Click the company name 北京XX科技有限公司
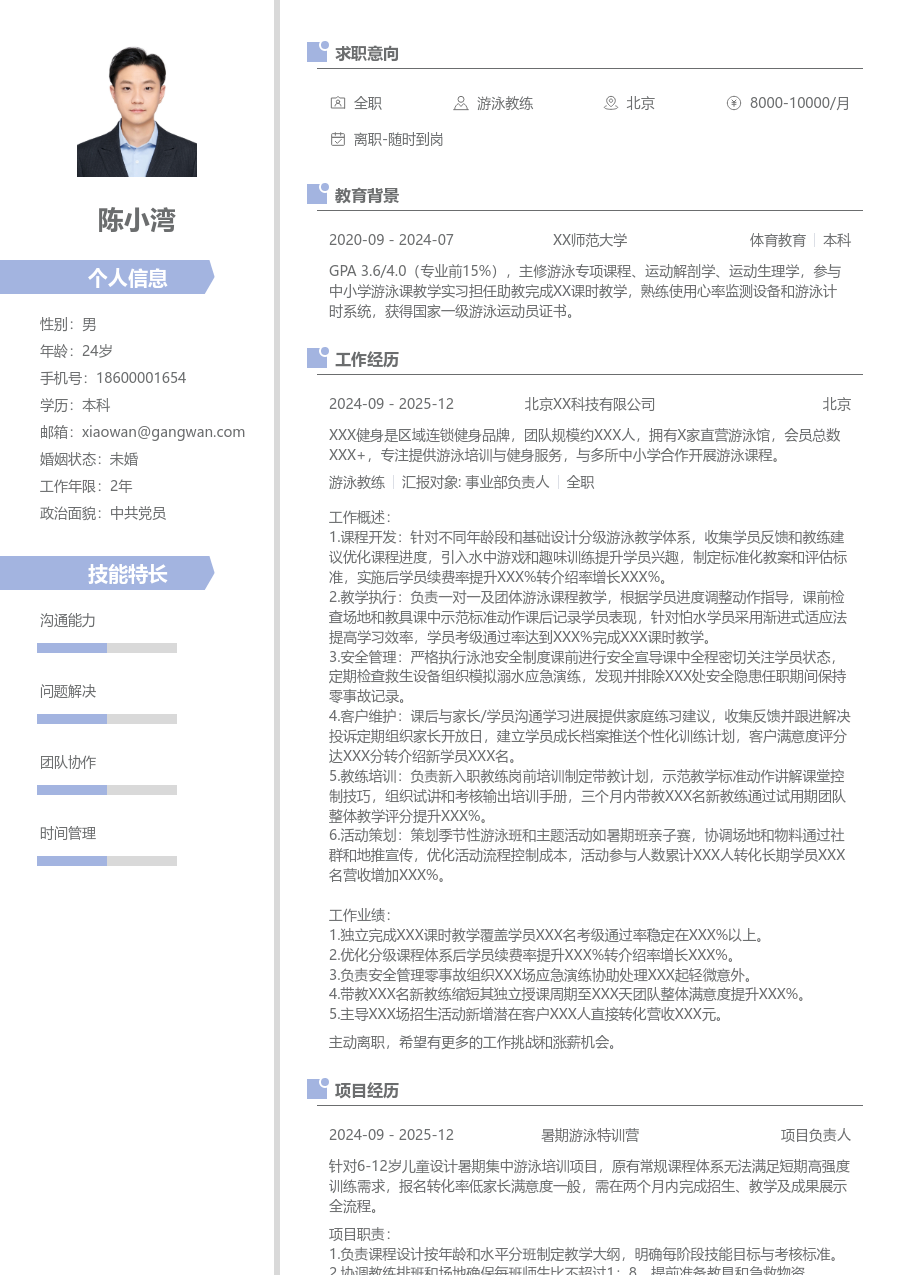 coord(589,404)
